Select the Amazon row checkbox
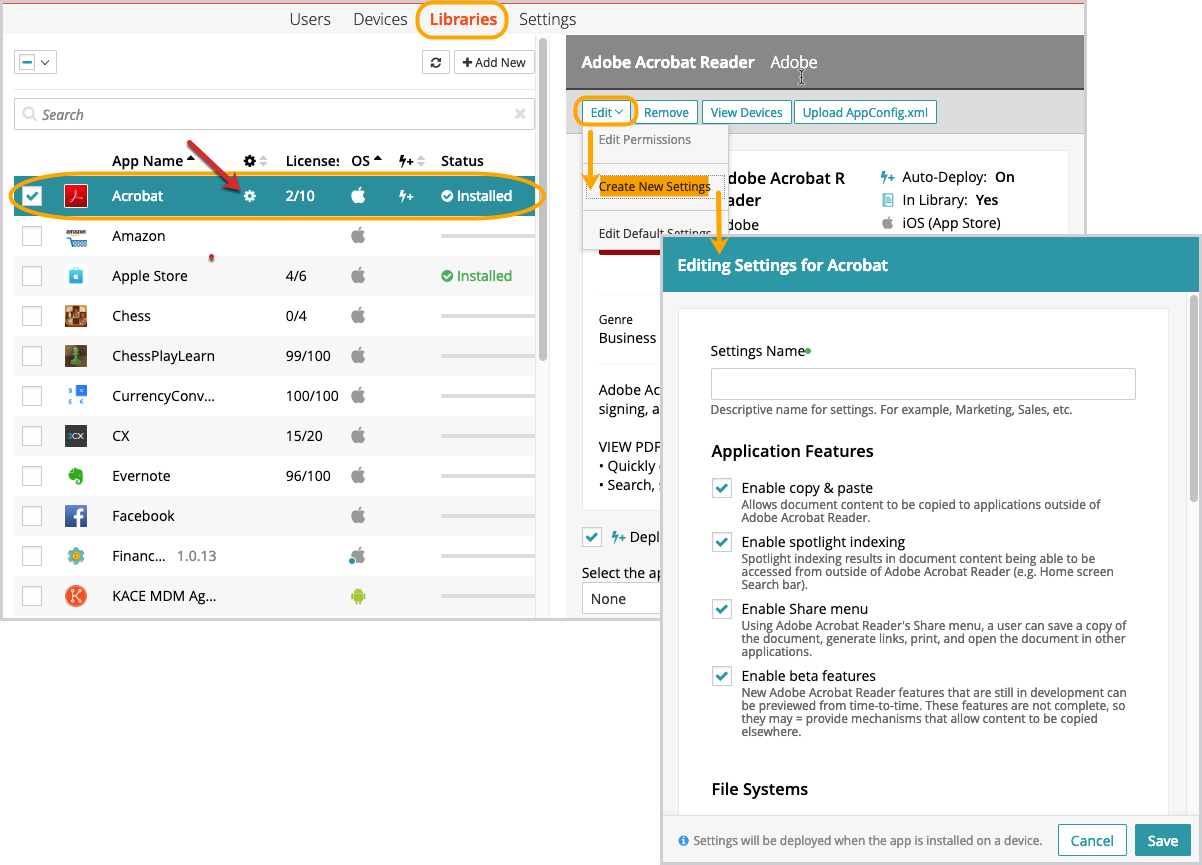 click(32, 236)
